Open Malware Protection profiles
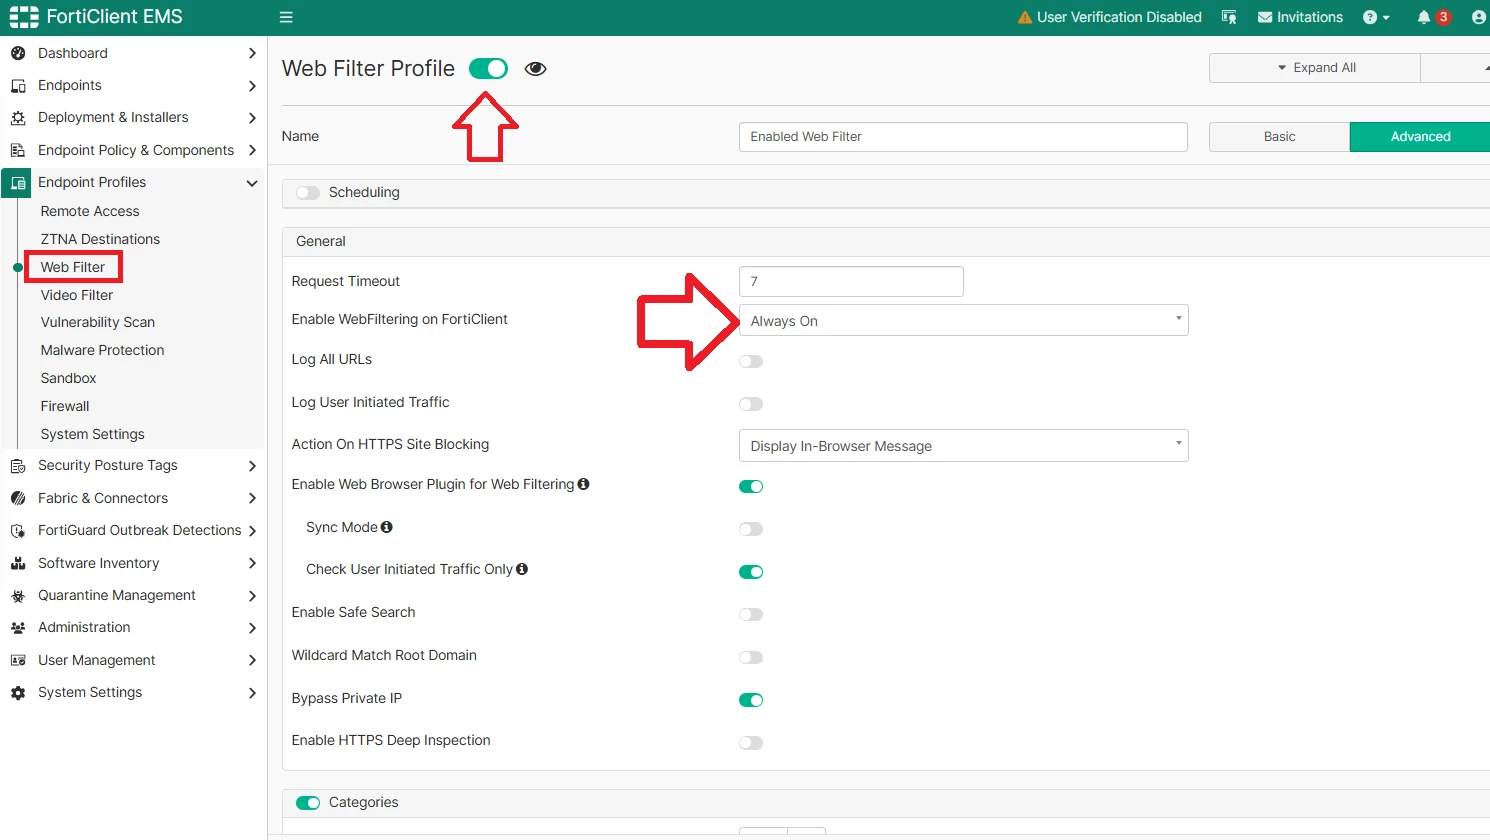Viewport: 1490px width, 840px height. tap(102, 350)
